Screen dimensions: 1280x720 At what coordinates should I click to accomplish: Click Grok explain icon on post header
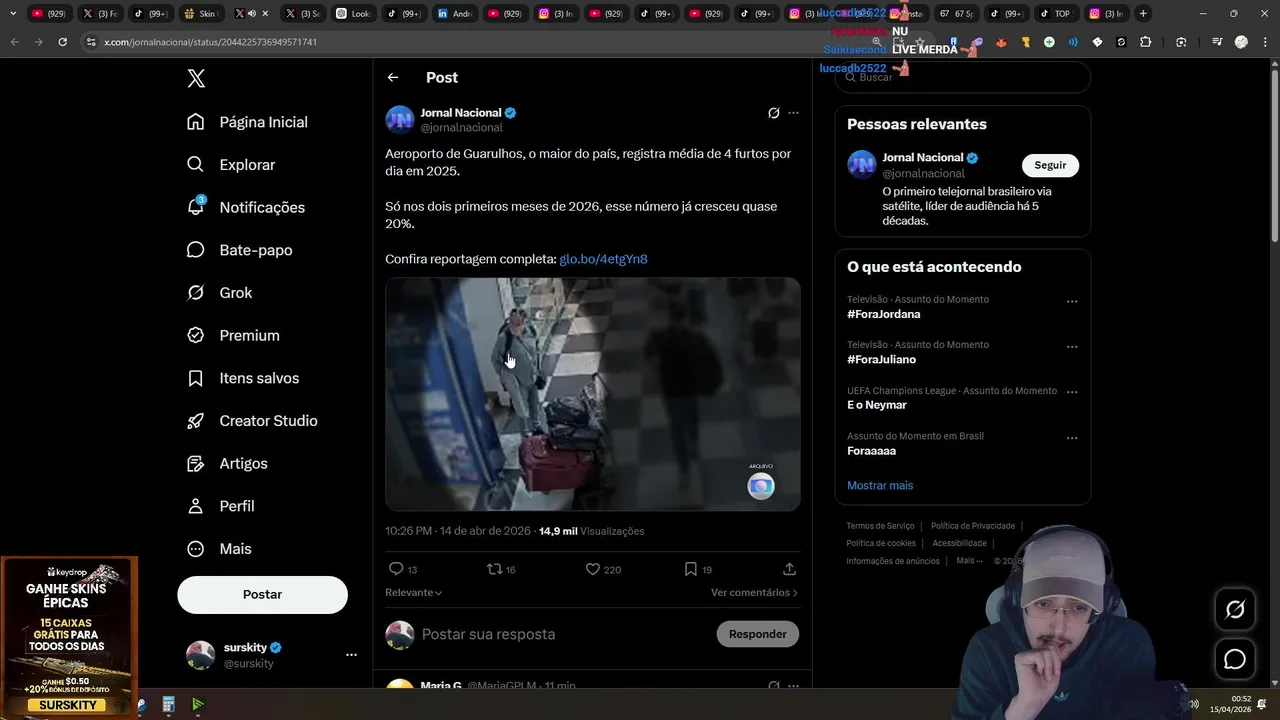[x=773, y=113]
